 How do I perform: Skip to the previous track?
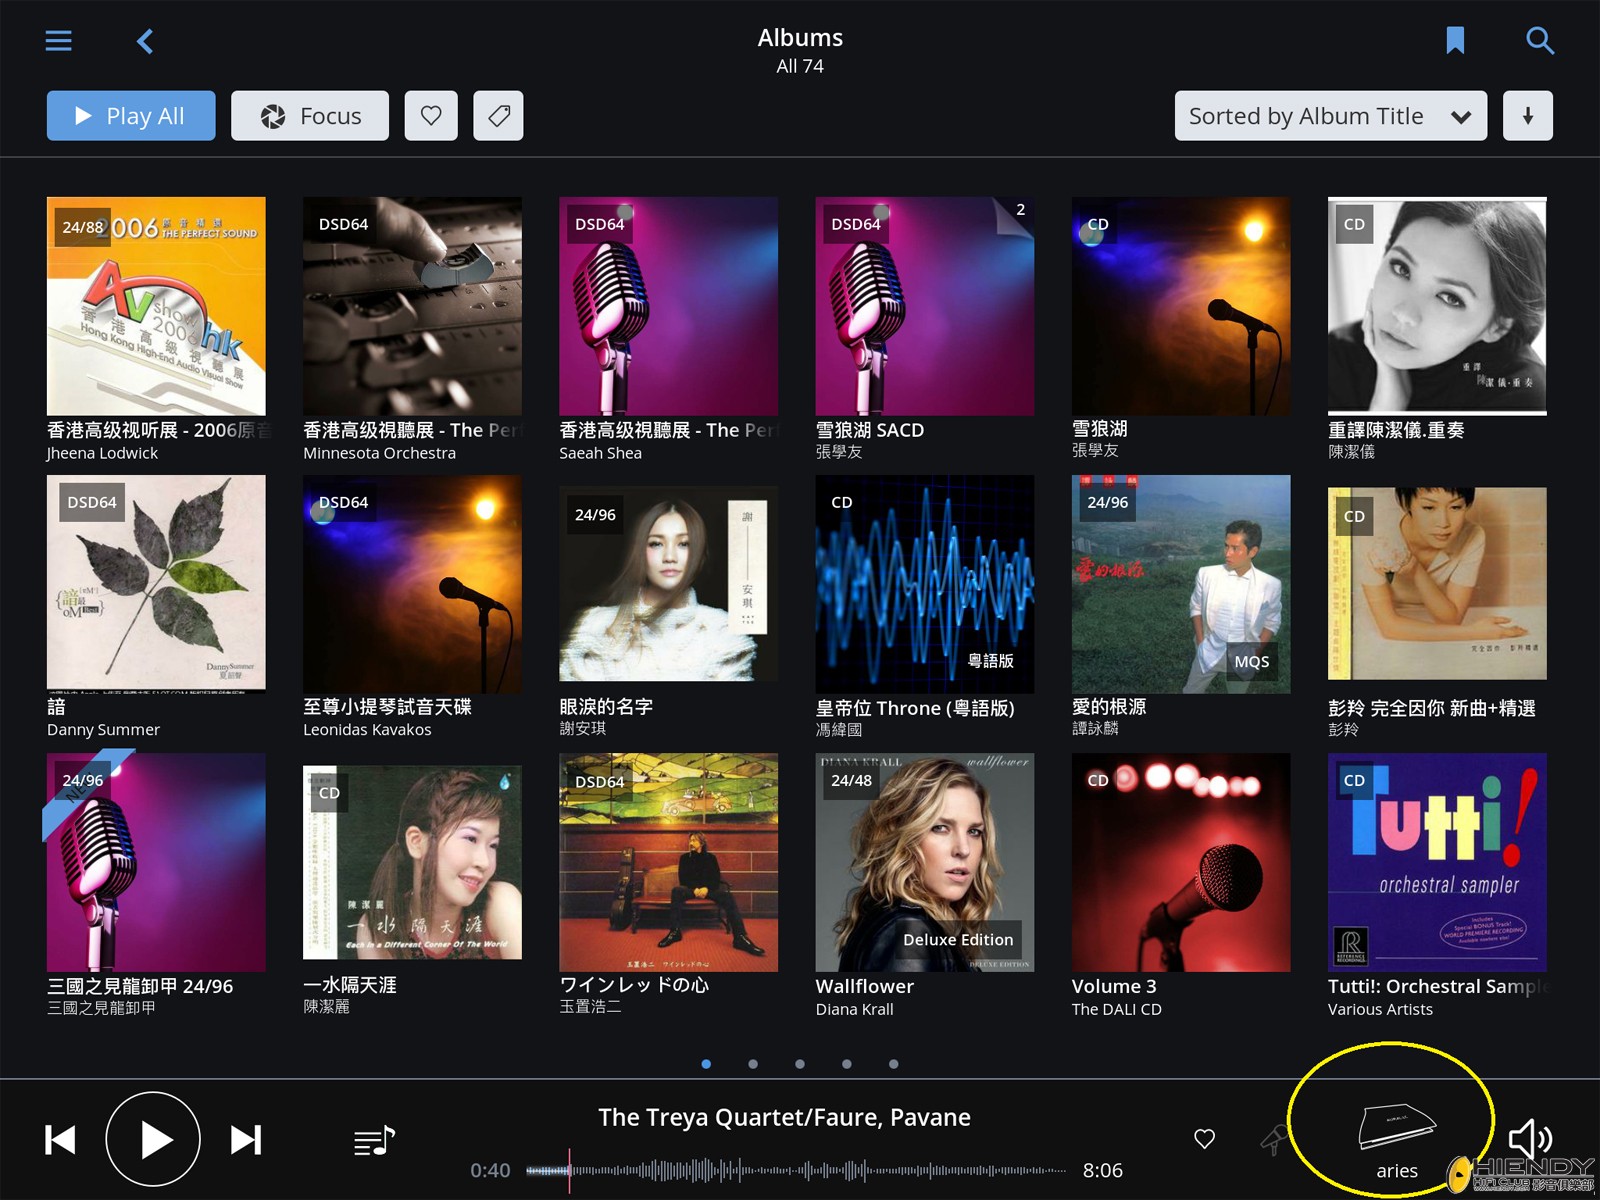[60, 1139]
